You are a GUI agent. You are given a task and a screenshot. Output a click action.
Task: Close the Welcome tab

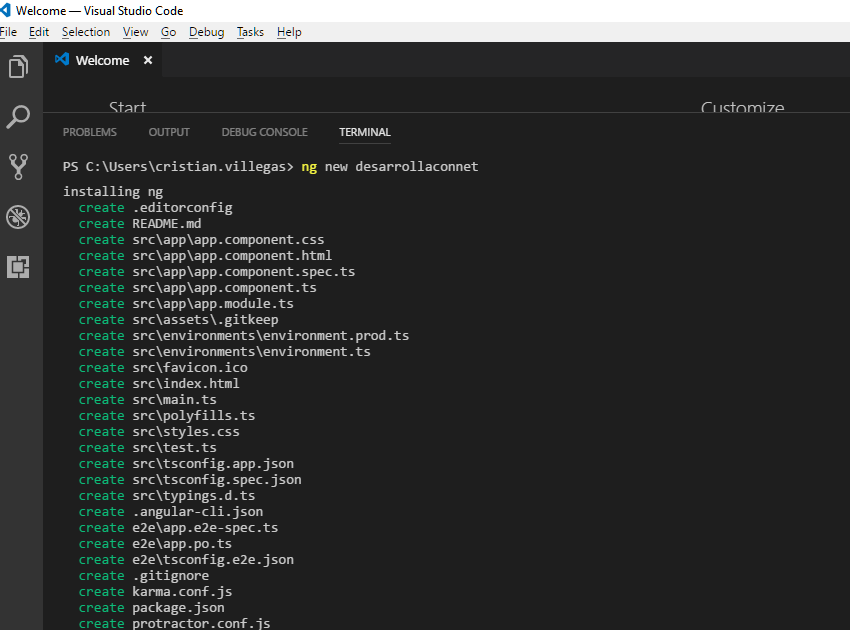[x=147, y=60]
